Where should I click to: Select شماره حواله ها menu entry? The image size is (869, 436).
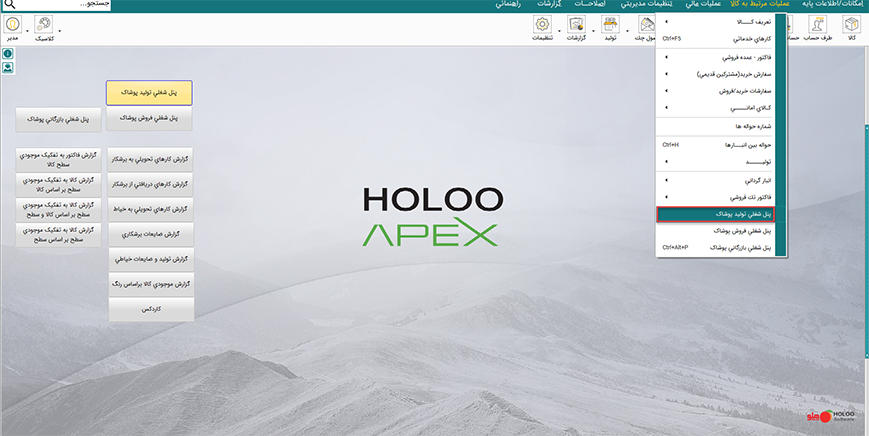coord(715,127)
